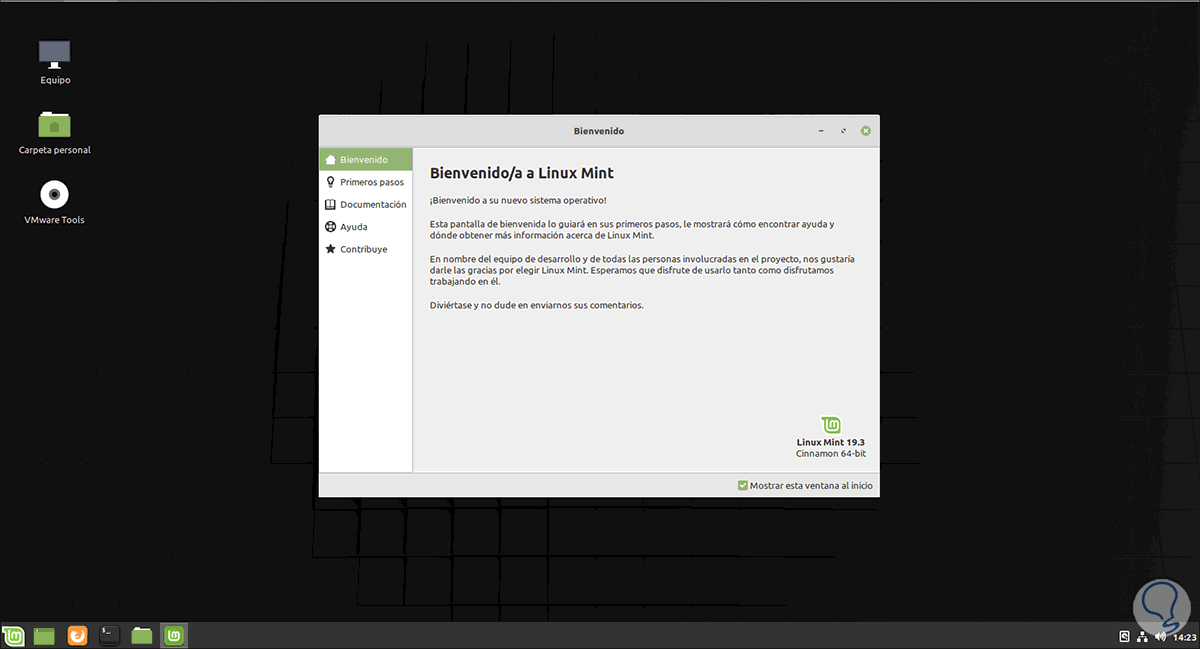Click the clock in the taskbar
Image resolution: width=1200 pixels, height=649 pixels.
[1184, 635]
